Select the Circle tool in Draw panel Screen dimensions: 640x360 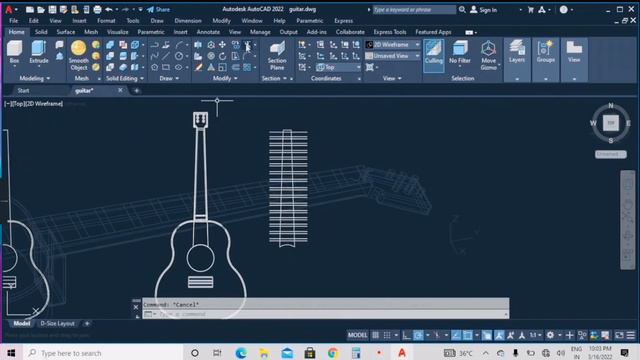(x=179, y=56)
